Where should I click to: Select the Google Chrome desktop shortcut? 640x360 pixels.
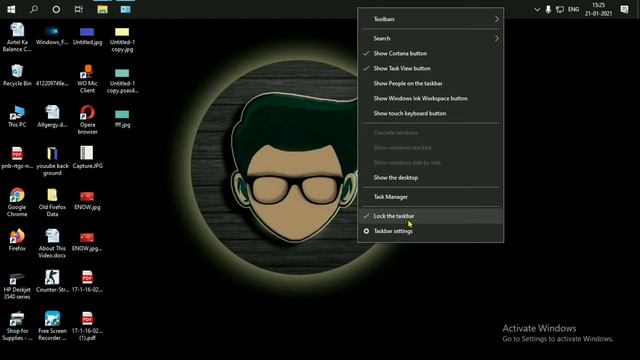[x=17, y=202]
